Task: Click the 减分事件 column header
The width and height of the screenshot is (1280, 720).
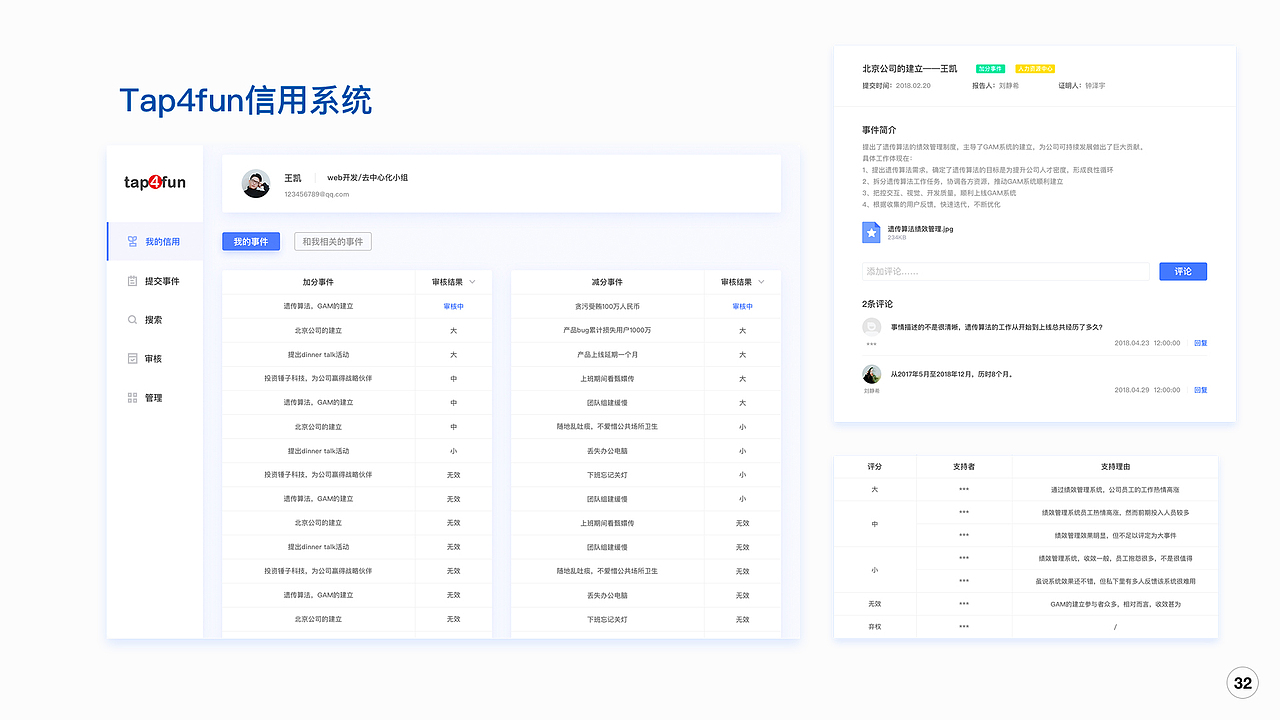Action: click(x=607, y=282)
